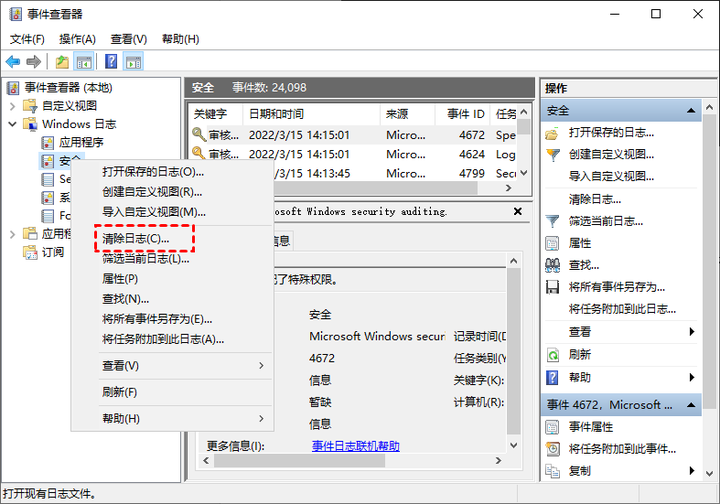Expand the 自定义视图 tree node arrow
The image size is (720, 504).
[x=12, y=106]
